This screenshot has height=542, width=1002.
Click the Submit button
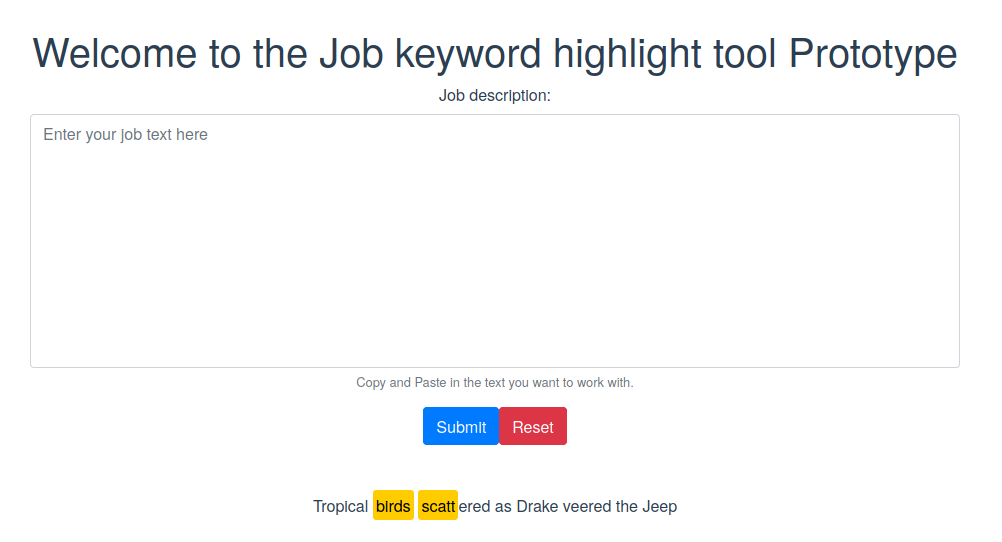click(460, 427)
